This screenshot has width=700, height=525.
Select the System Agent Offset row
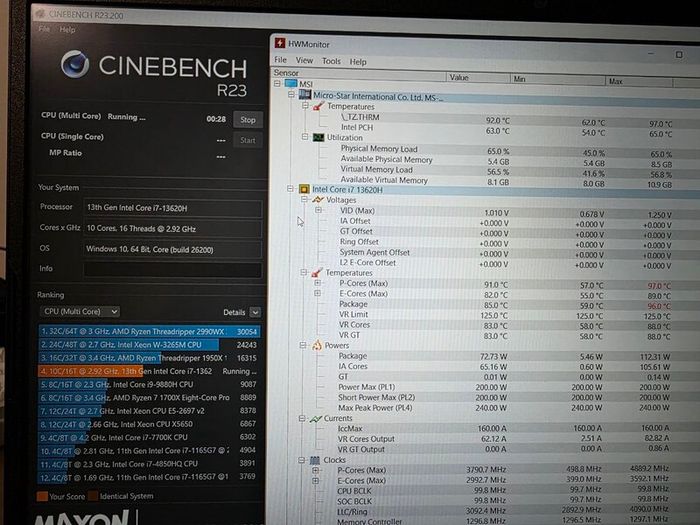pos(507,253)
